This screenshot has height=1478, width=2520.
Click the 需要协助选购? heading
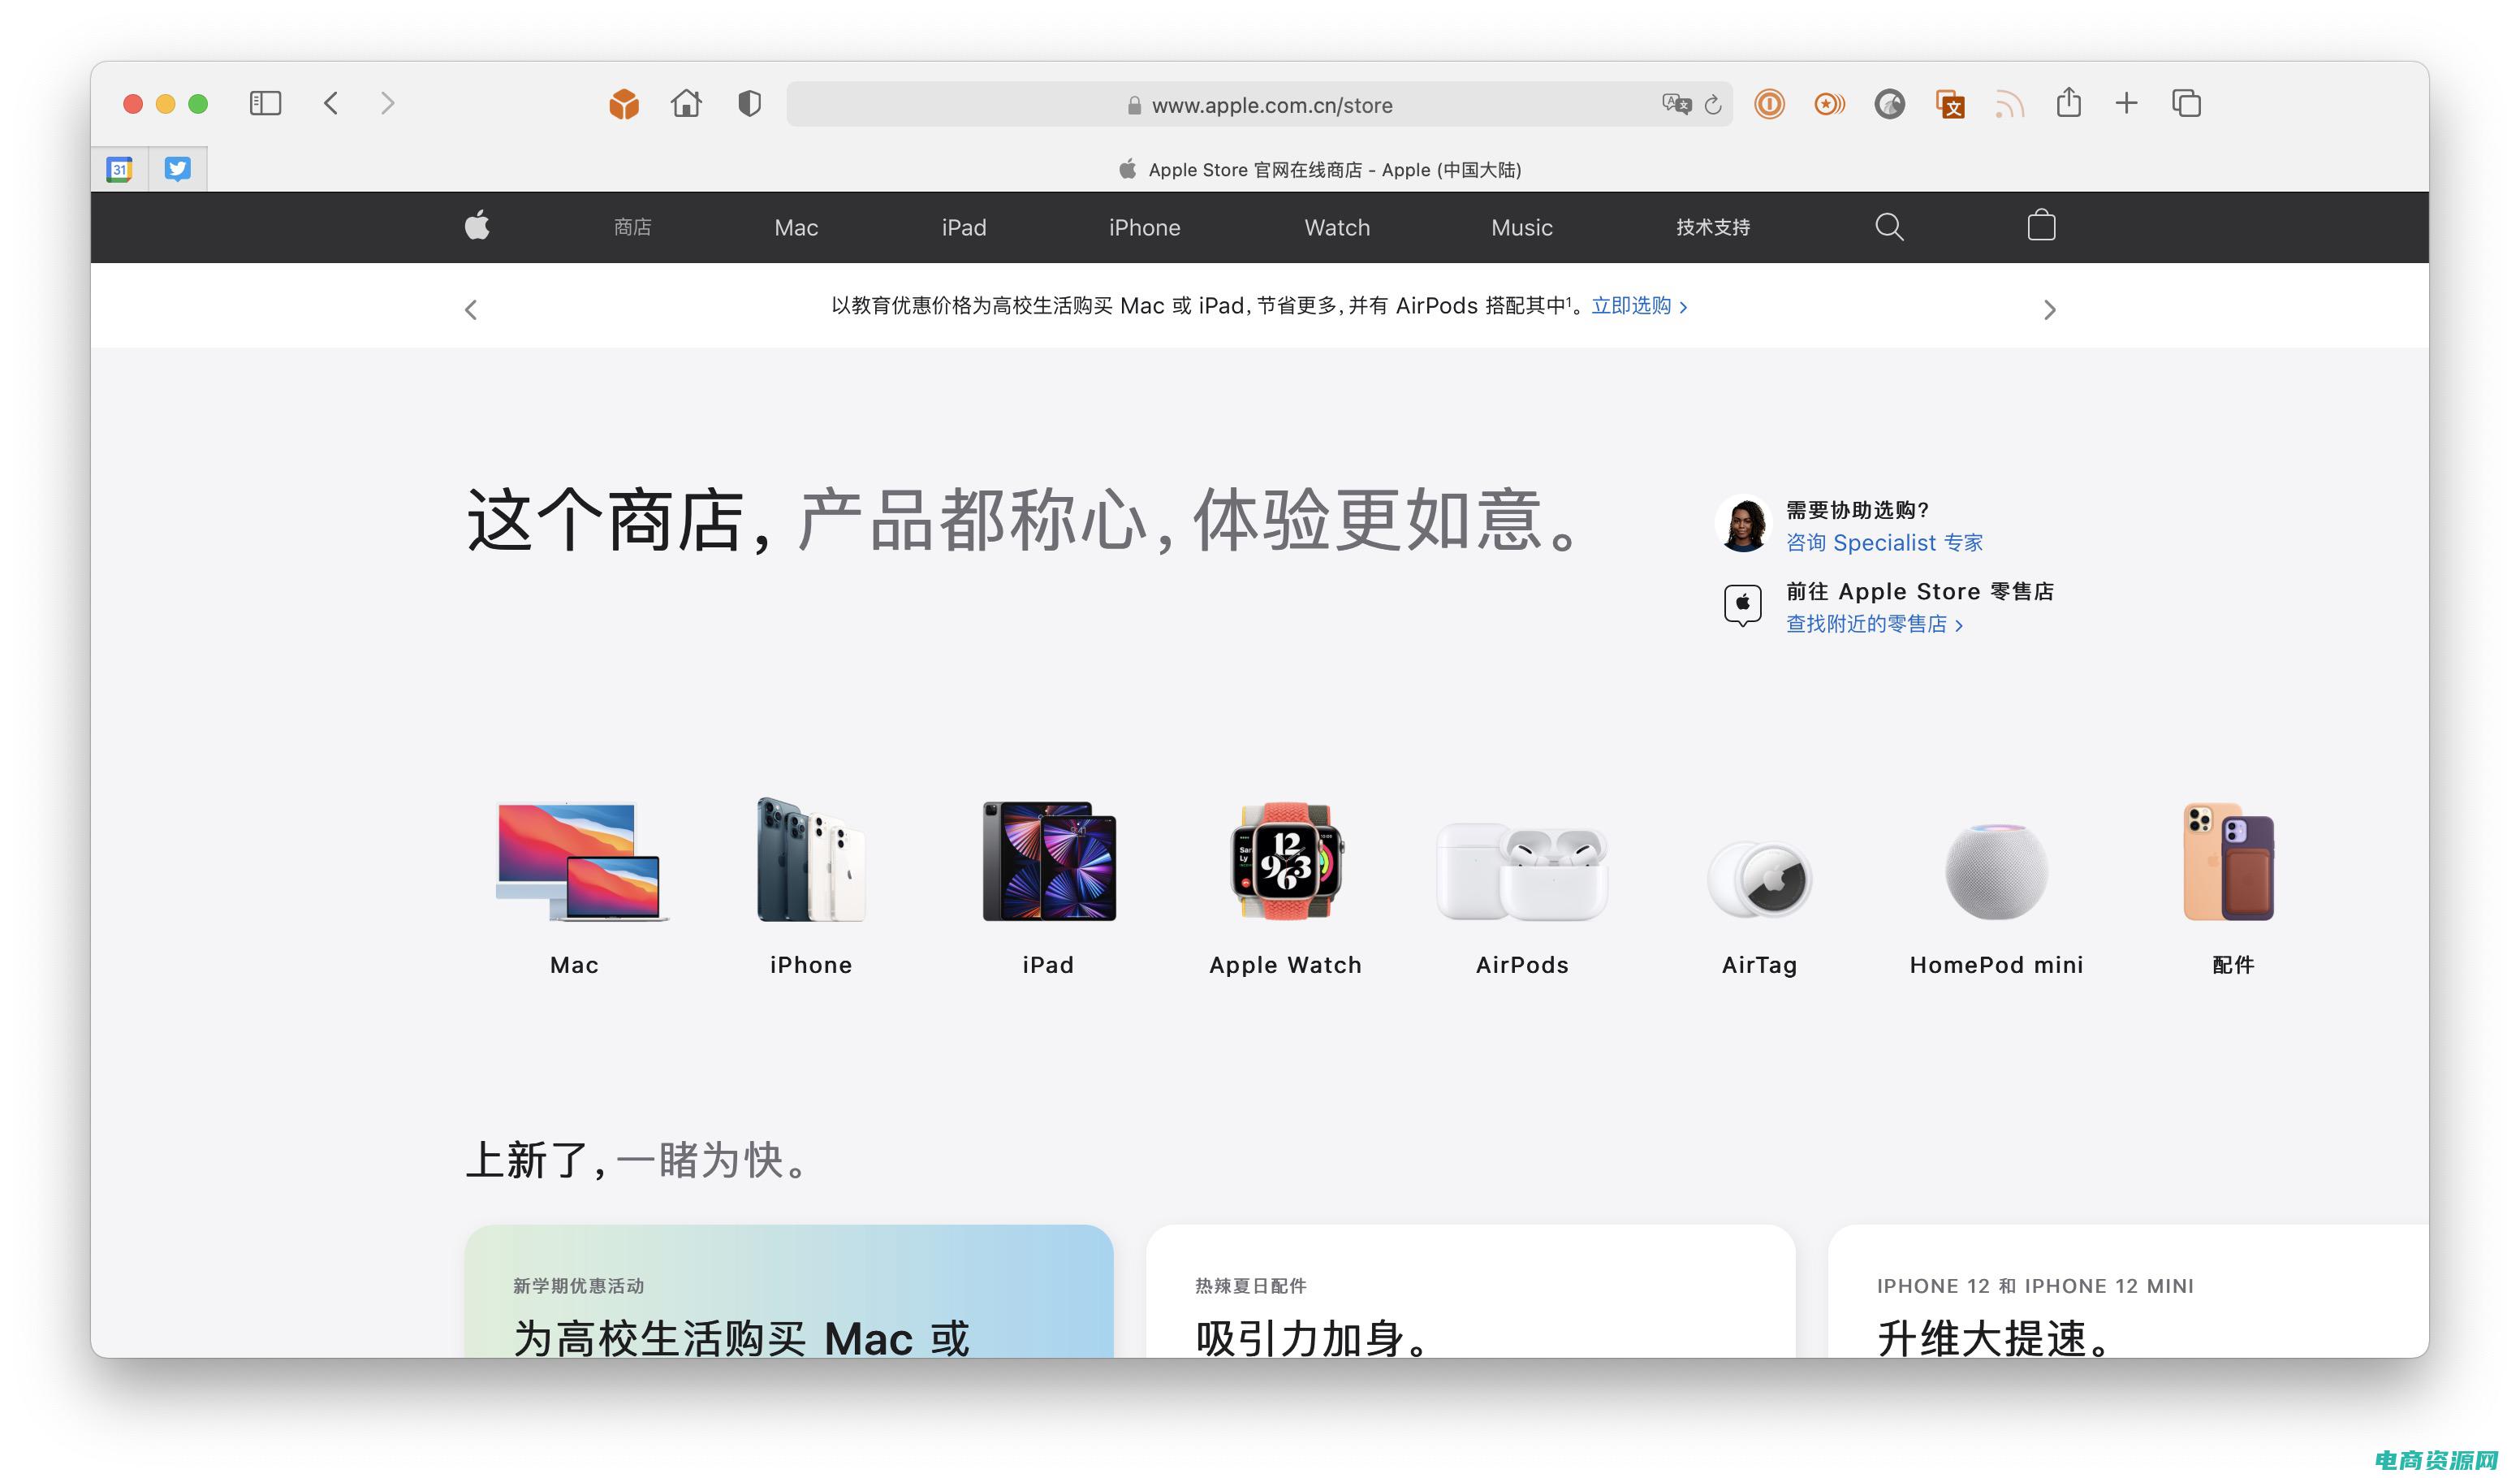point(1857,510)
